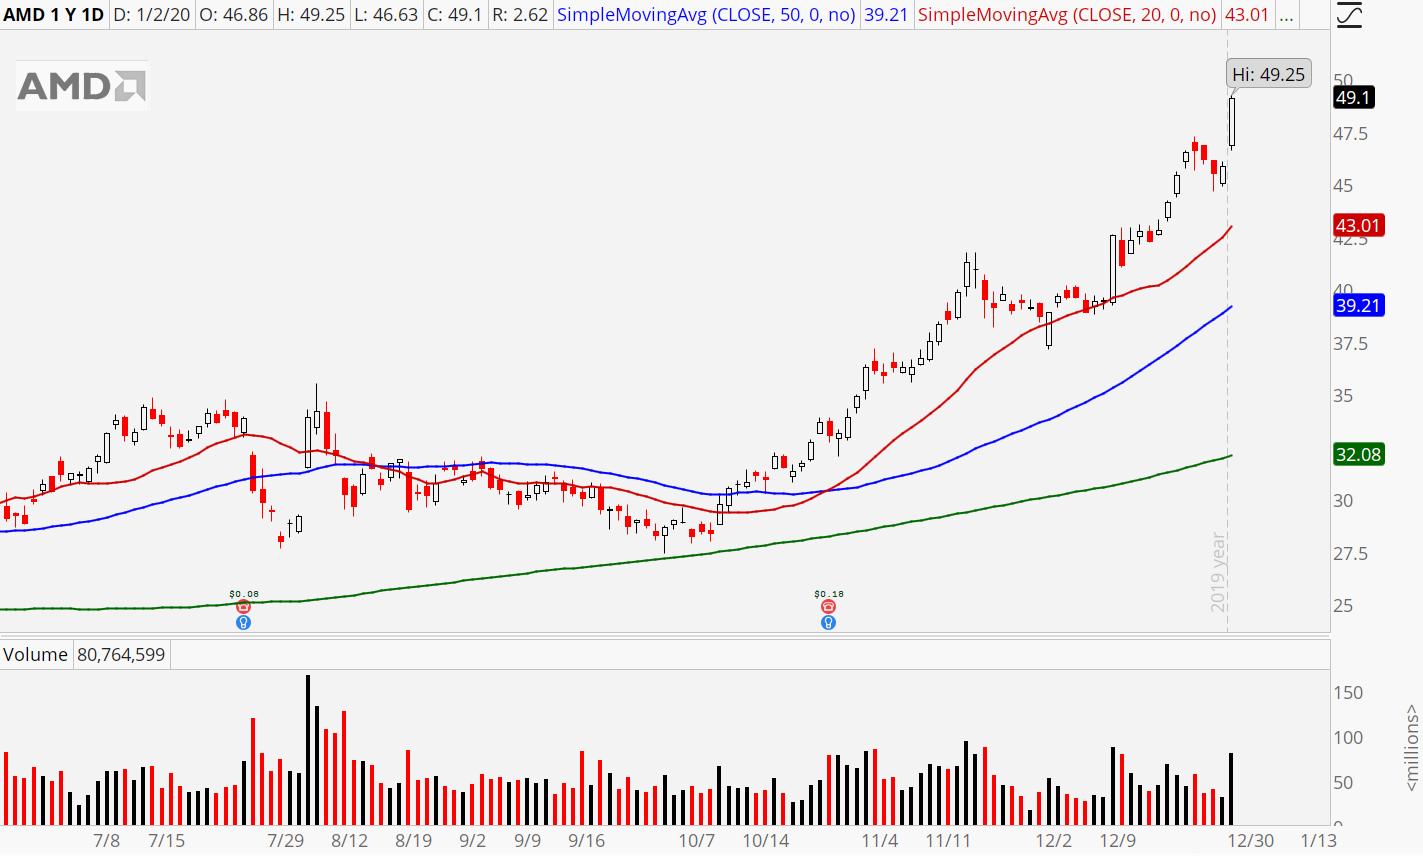Click the 45 price axis label
The width and height of the screenshot is (1423, 856).
pyautogui.click(x=1343, y=186)
